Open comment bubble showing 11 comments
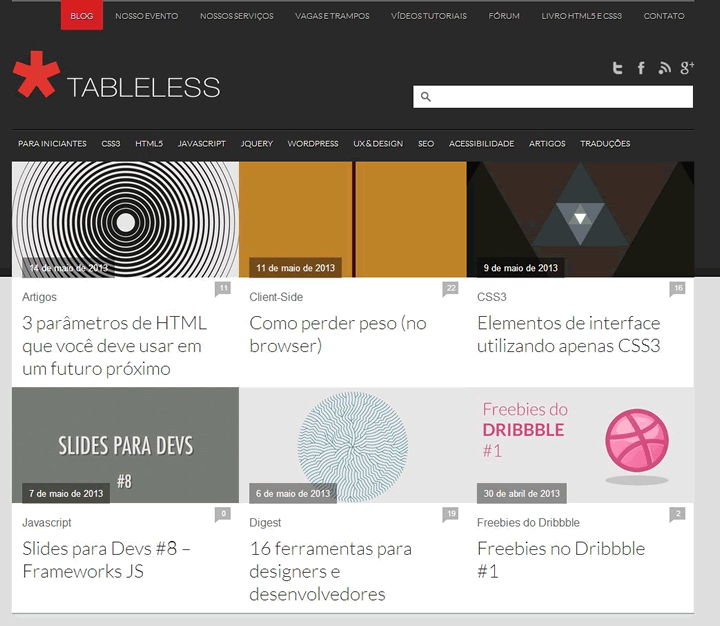Image resolution: width=720 pixels, height=626 pixels. pyautogui.click(x=223, y=289)
